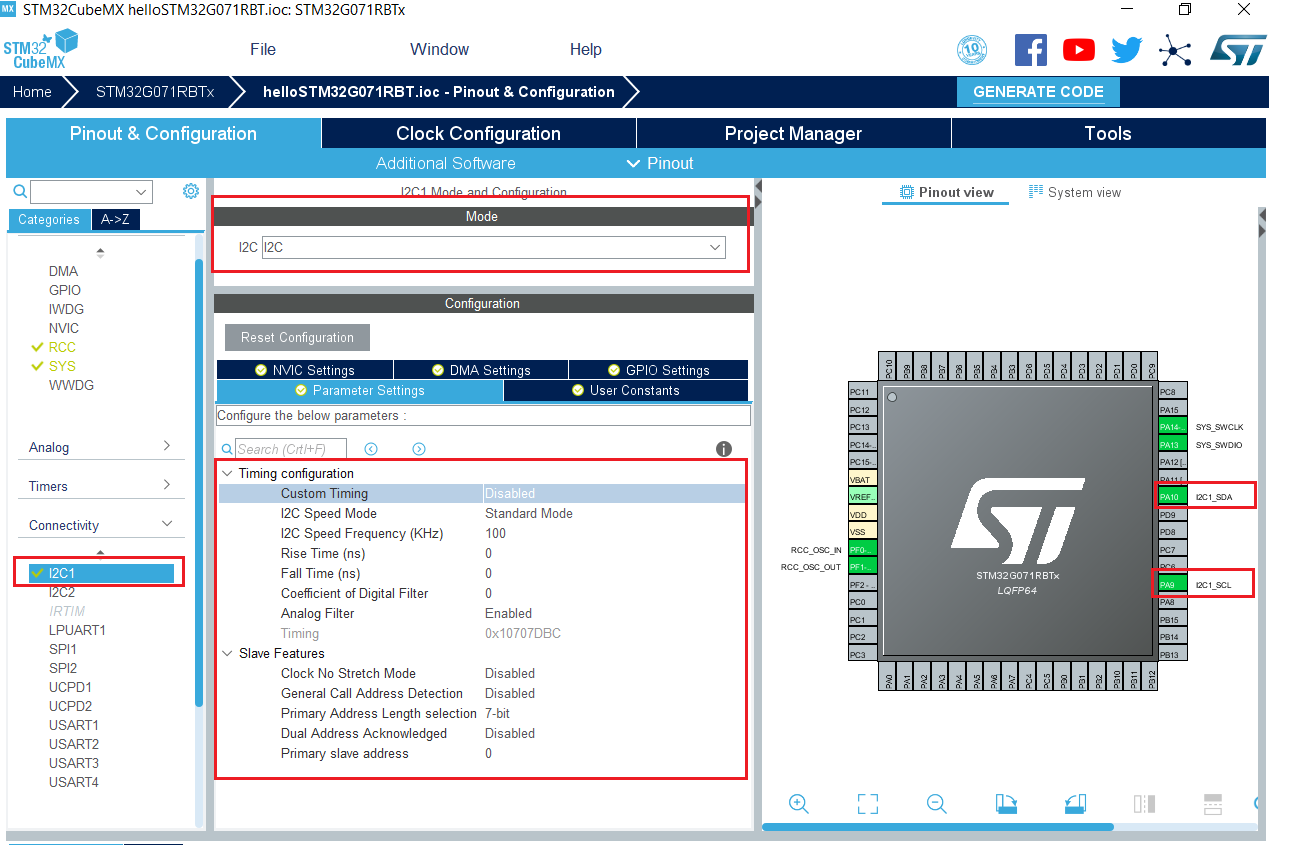The width and height of the screenshot is (1294, 845).
Task: Open the peripheral search dropdown
Action: pyautogui.click(x=141, y=192)
